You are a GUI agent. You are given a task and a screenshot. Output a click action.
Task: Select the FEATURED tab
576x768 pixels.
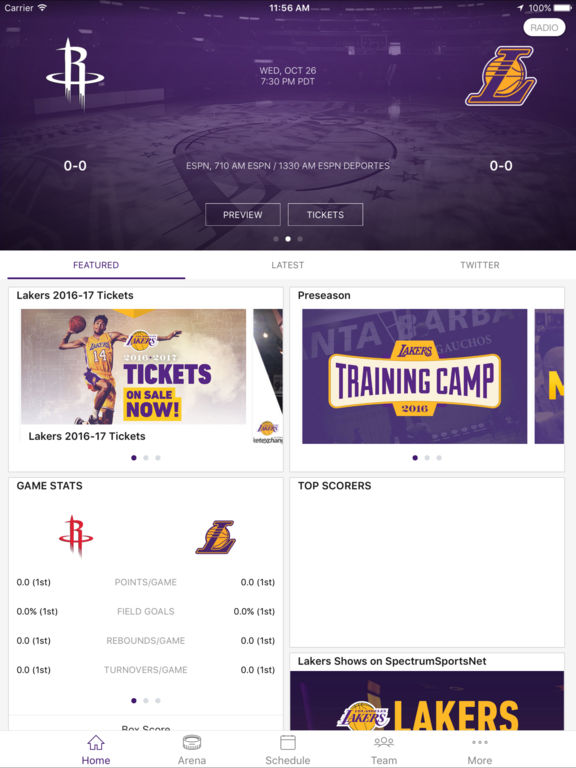96,265
